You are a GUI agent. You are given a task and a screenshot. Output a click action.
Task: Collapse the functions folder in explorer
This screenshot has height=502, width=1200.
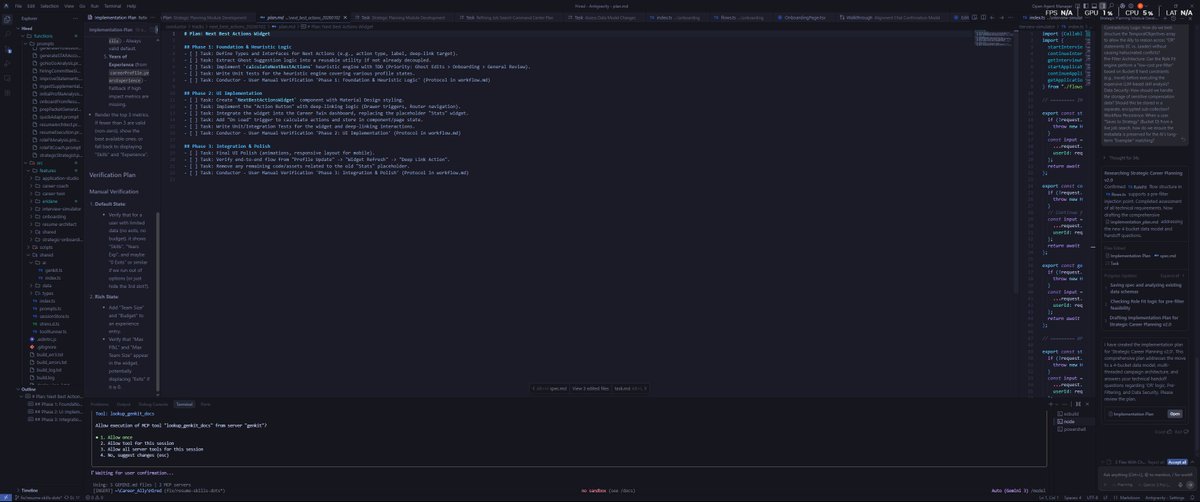pyautogui.click(x=44, y=36)
